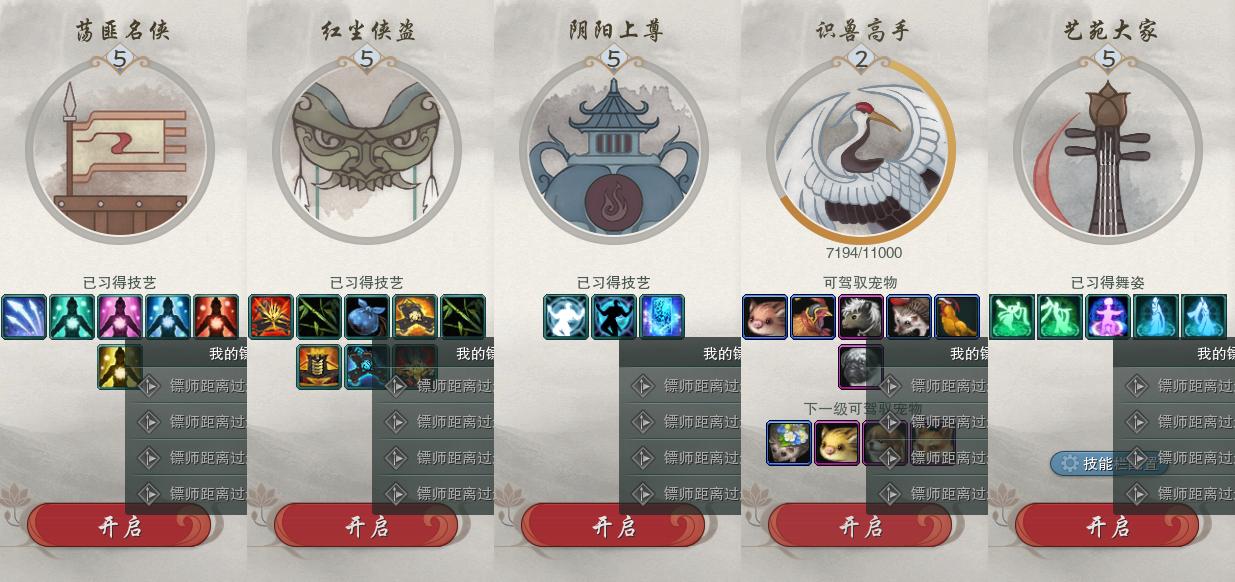Choose the pink seated dancer pose icon
Viewport: 1235px width, 582px height.
click(1108, 317)
